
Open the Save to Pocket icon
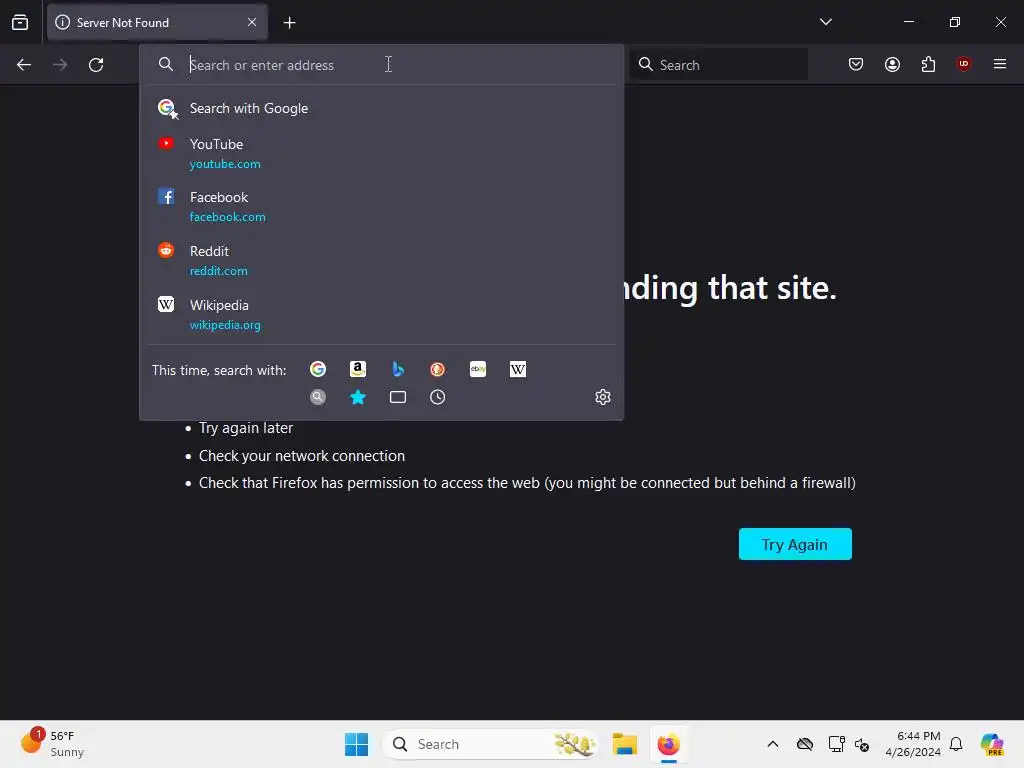coord(856,64)
